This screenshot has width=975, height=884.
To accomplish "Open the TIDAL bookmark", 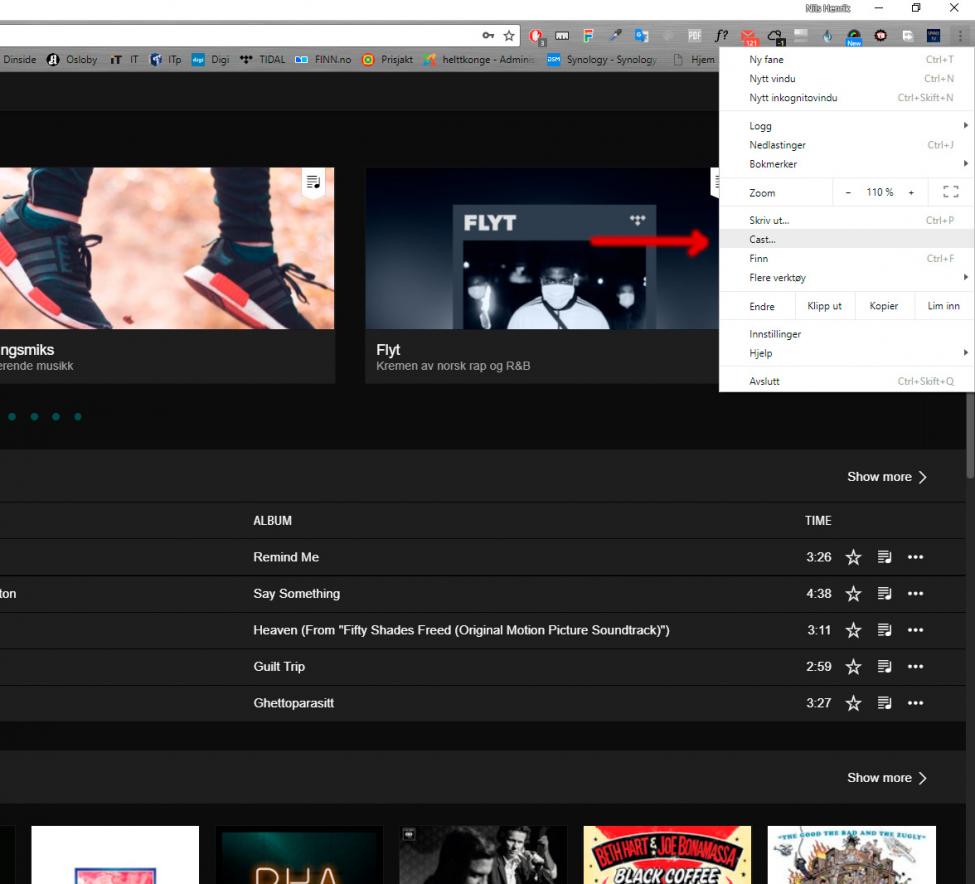I will (262, 60).
